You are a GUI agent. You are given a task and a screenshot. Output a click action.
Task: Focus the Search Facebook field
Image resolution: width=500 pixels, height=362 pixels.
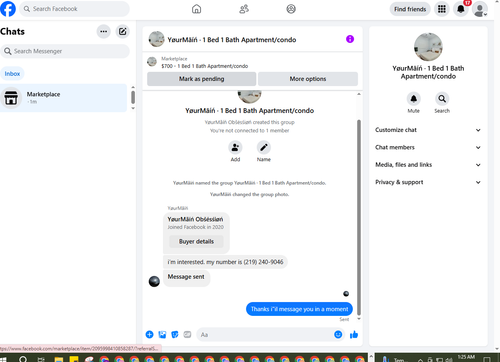74,9
